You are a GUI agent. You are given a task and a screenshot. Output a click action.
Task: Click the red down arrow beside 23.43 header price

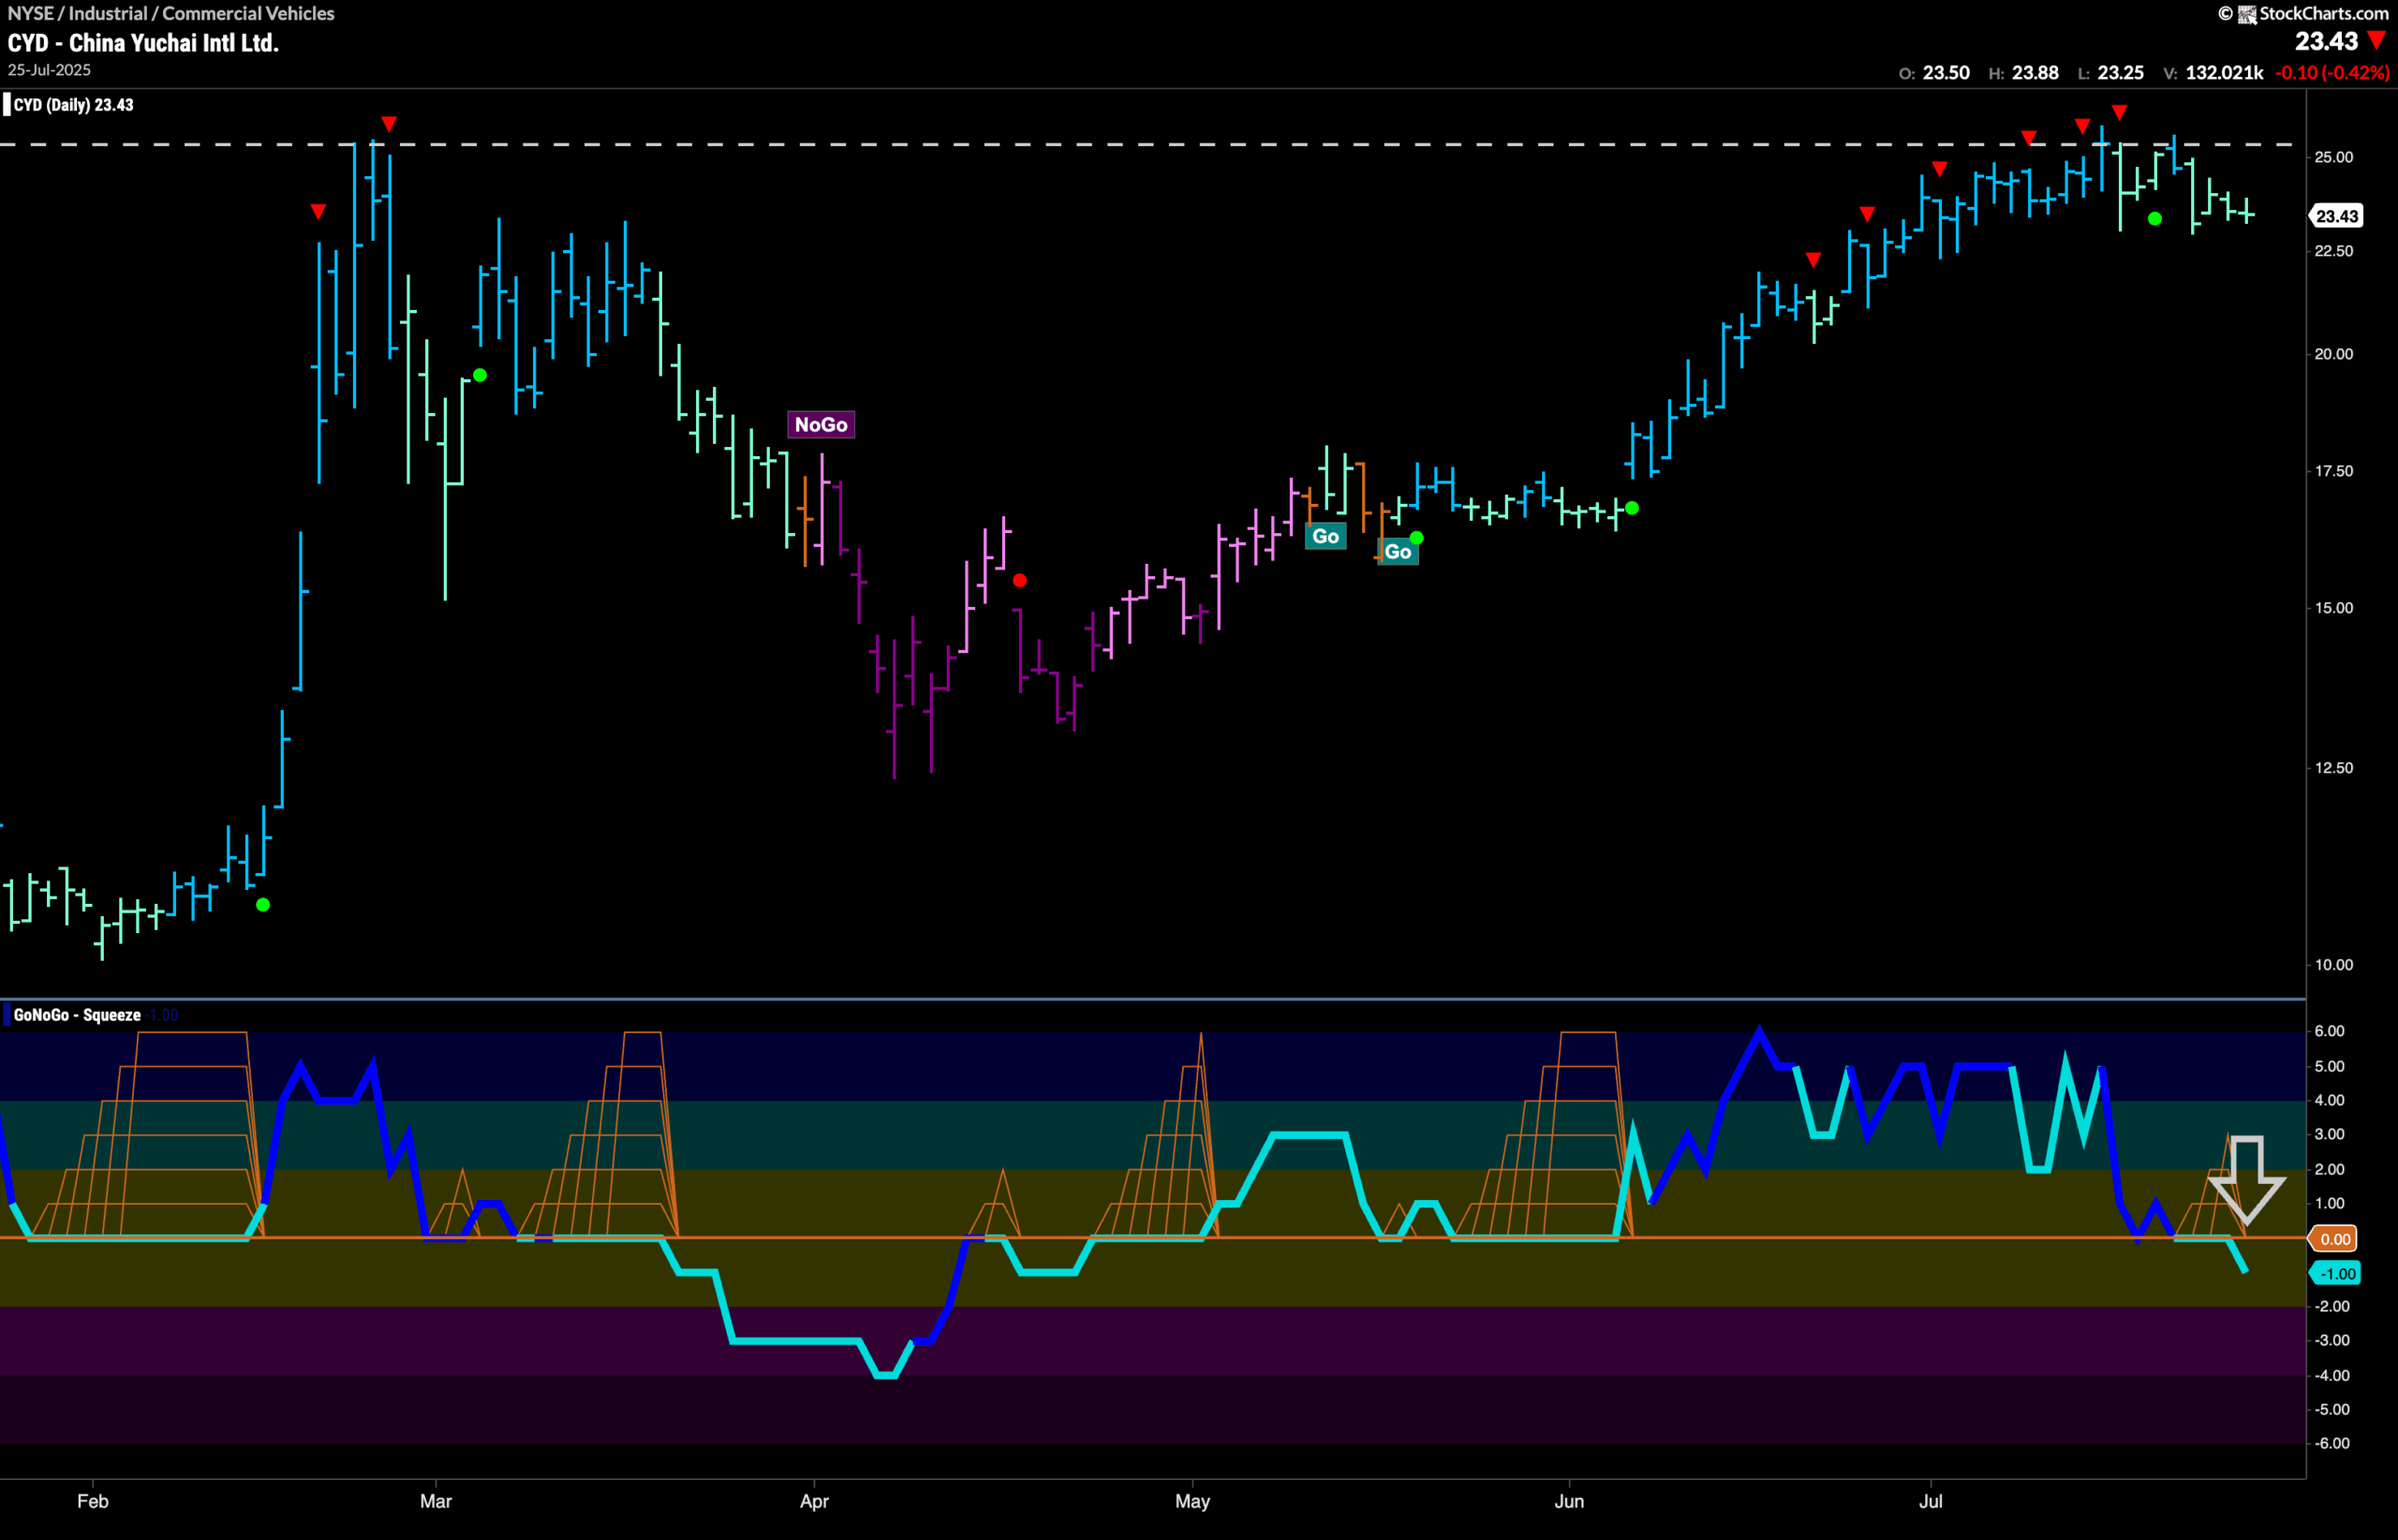[x=2377, y=41]
